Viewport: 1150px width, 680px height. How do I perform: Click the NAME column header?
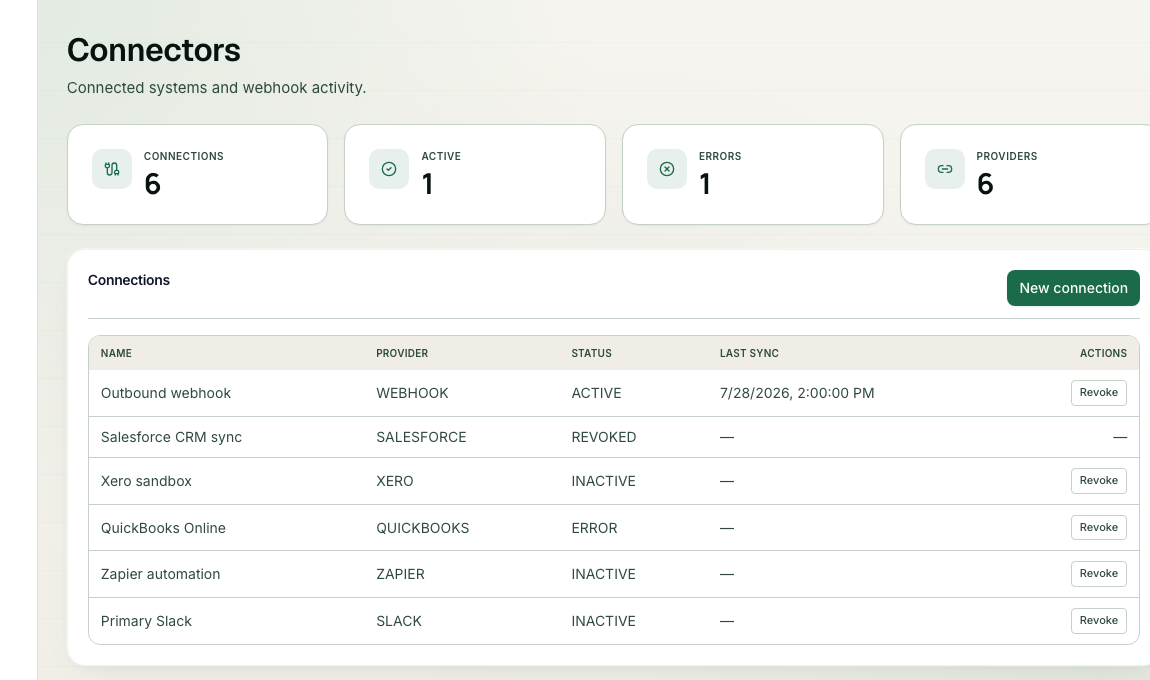[116, 354]
